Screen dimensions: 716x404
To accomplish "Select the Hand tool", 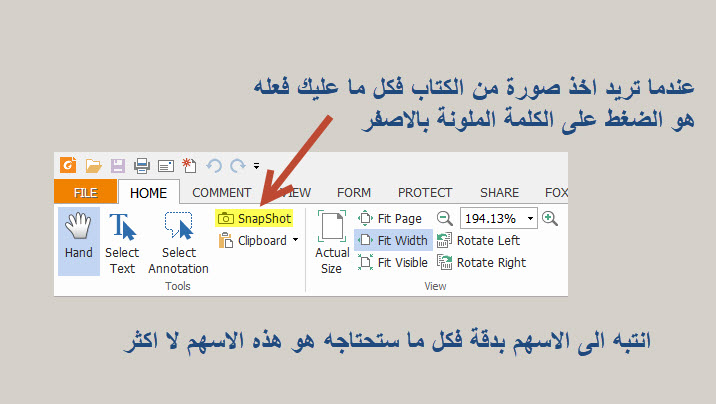I will pos(78,238).
